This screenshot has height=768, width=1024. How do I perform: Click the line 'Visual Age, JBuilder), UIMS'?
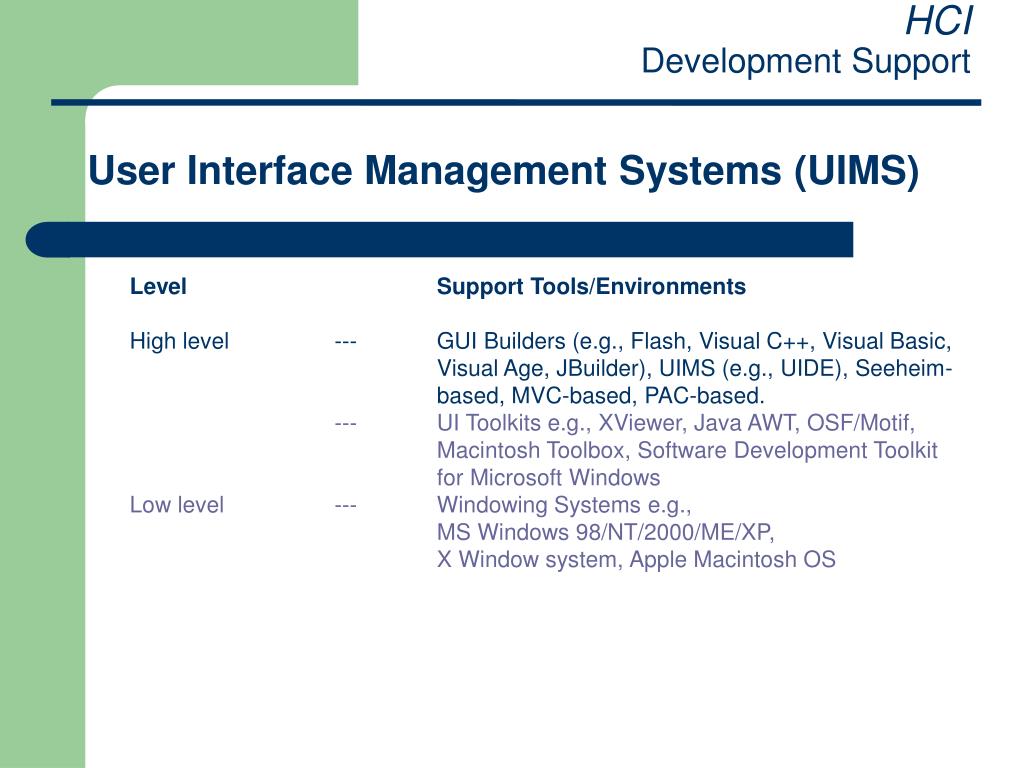pos(694,368)
